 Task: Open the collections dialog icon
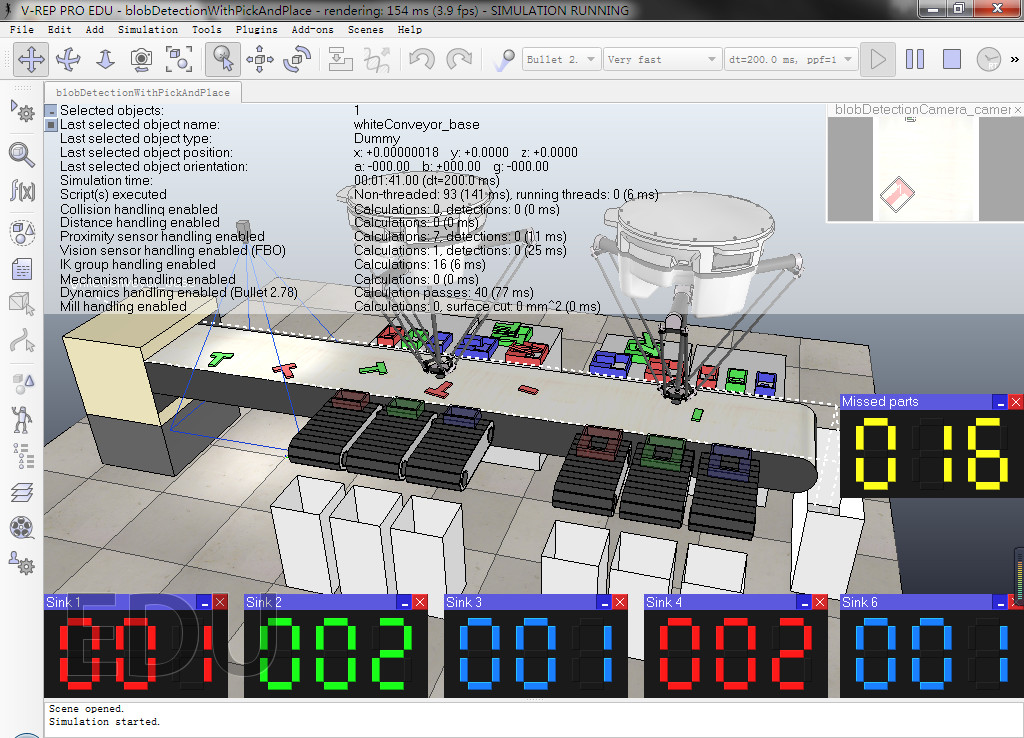point(22,232)
